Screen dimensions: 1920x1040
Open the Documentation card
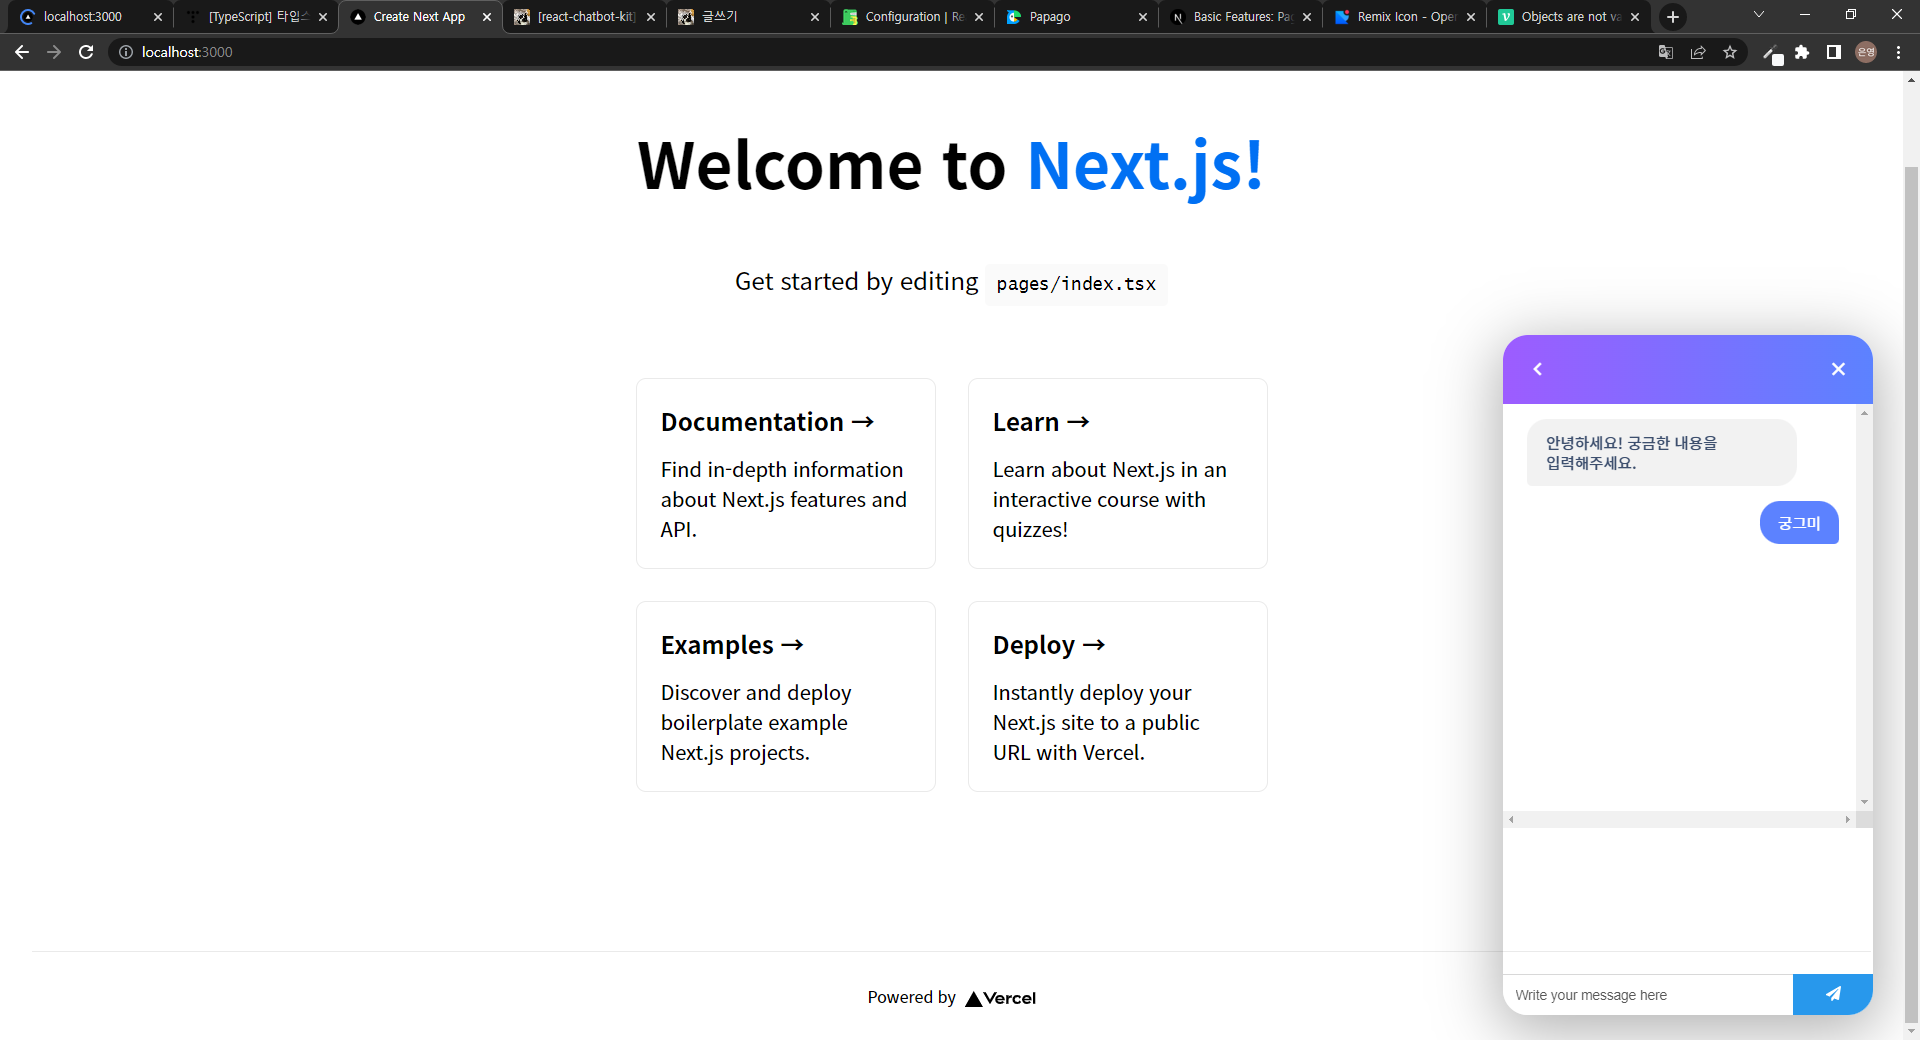coord(786,473)
